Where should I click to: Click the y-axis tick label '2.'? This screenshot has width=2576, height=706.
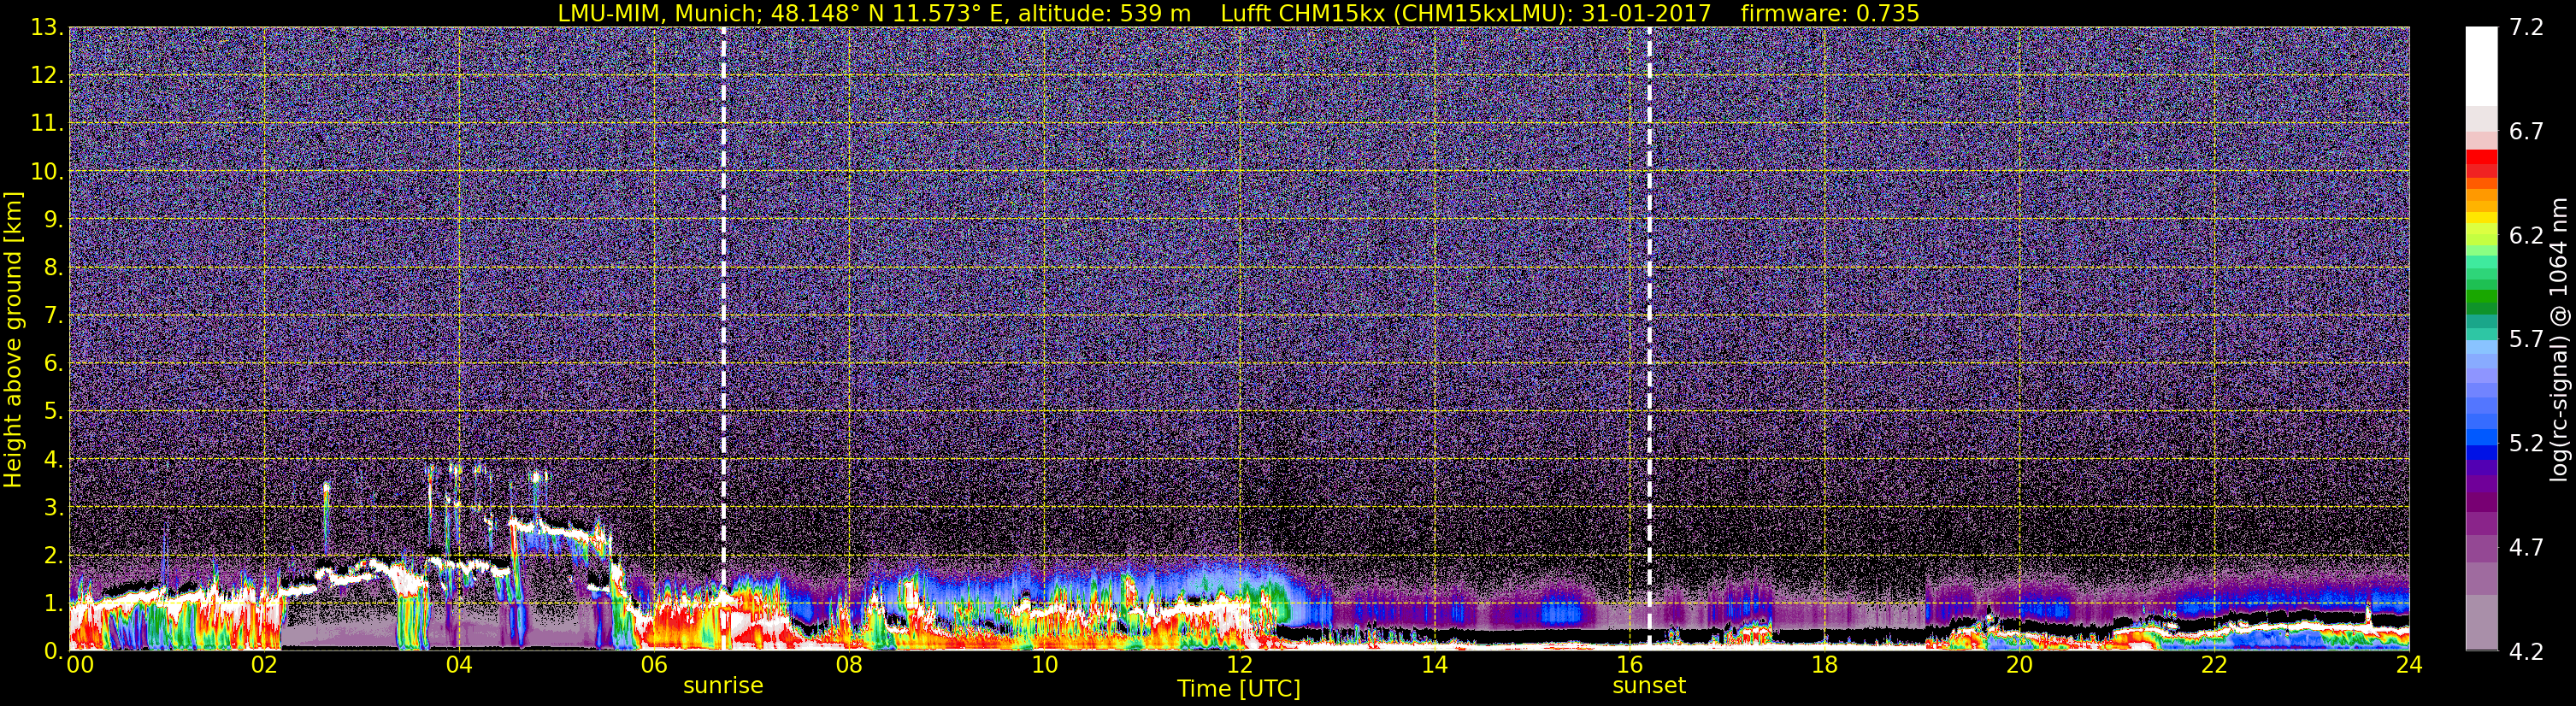(x=53, y=555)
